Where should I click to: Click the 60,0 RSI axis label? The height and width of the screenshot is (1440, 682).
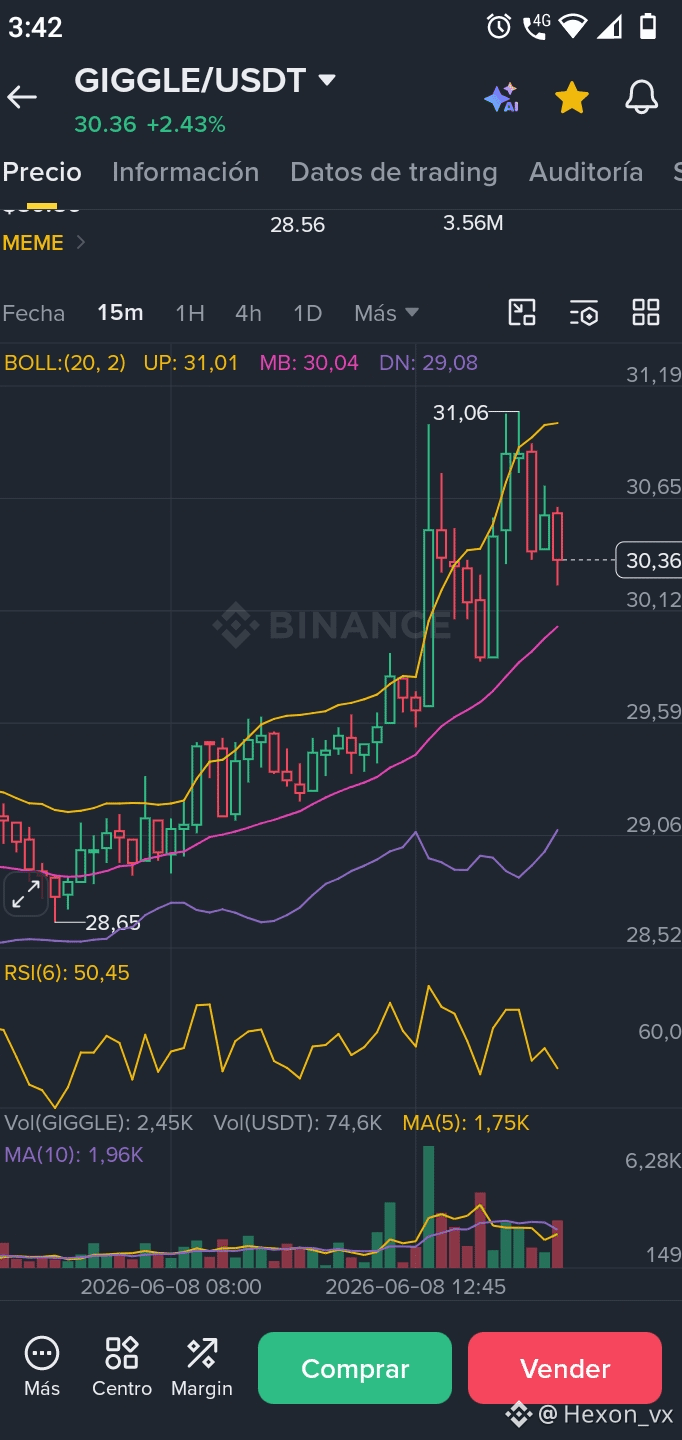click(659, 1031)
